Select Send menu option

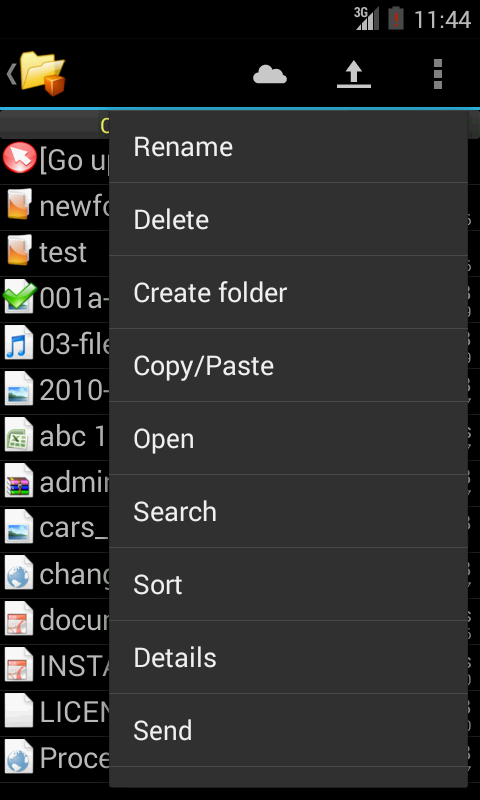click(x=288, y=730)
